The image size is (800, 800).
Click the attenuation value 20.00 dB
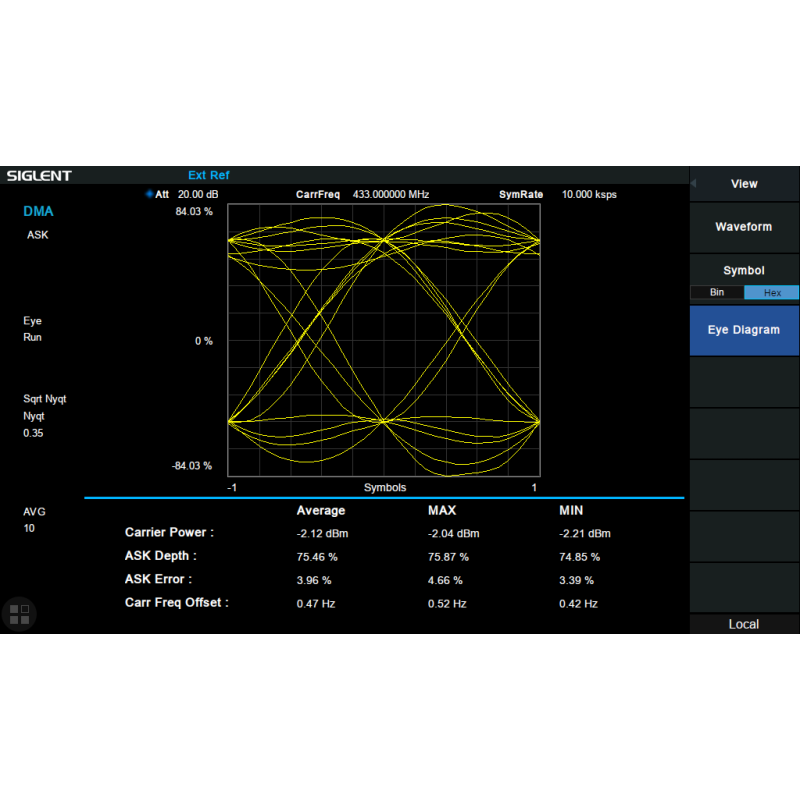(x=198, y=194)
